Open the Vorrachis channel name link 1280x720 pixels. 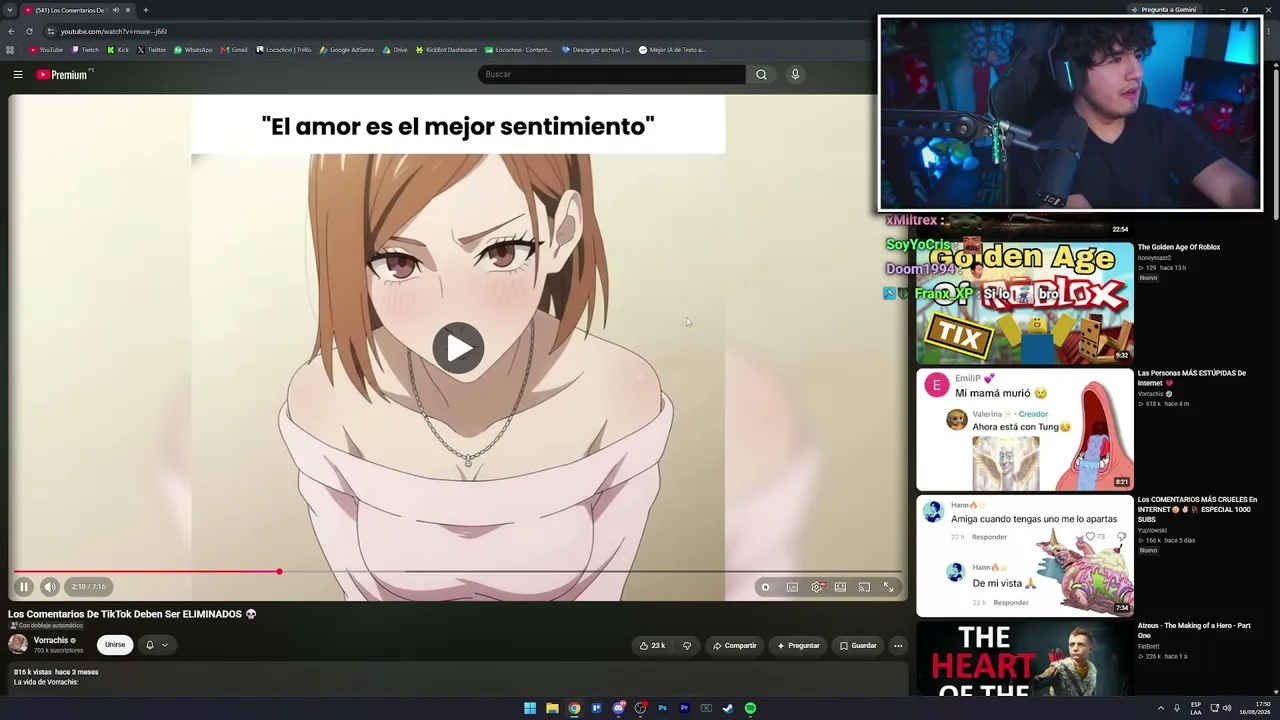[51, 640]
